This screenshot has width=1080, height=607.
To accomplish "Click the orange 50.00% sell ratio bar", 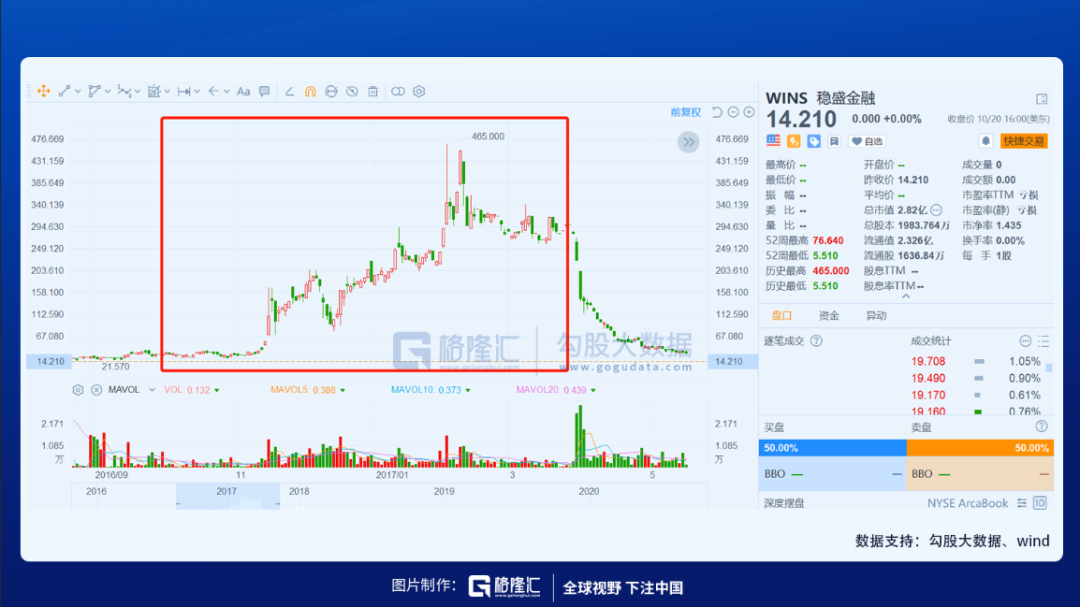I will (x=980, y=448).
